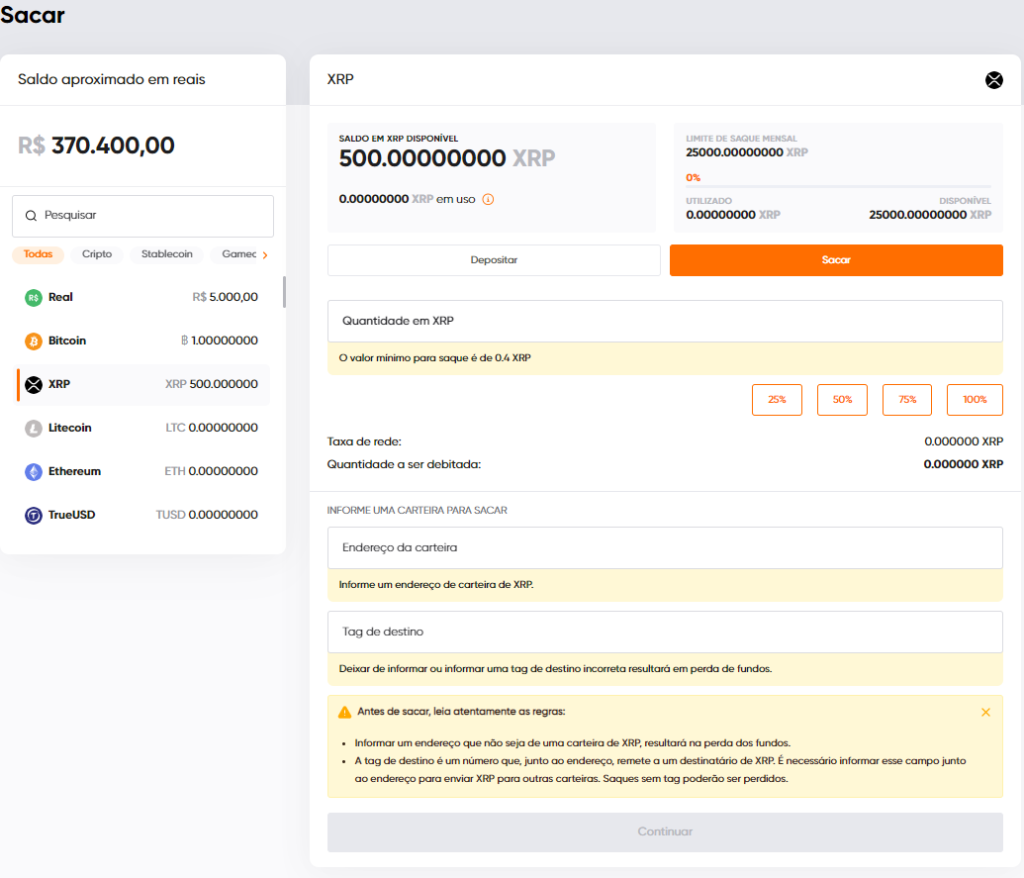
Task: Click the Quantidade em XRP field
Action: (665, 321)
